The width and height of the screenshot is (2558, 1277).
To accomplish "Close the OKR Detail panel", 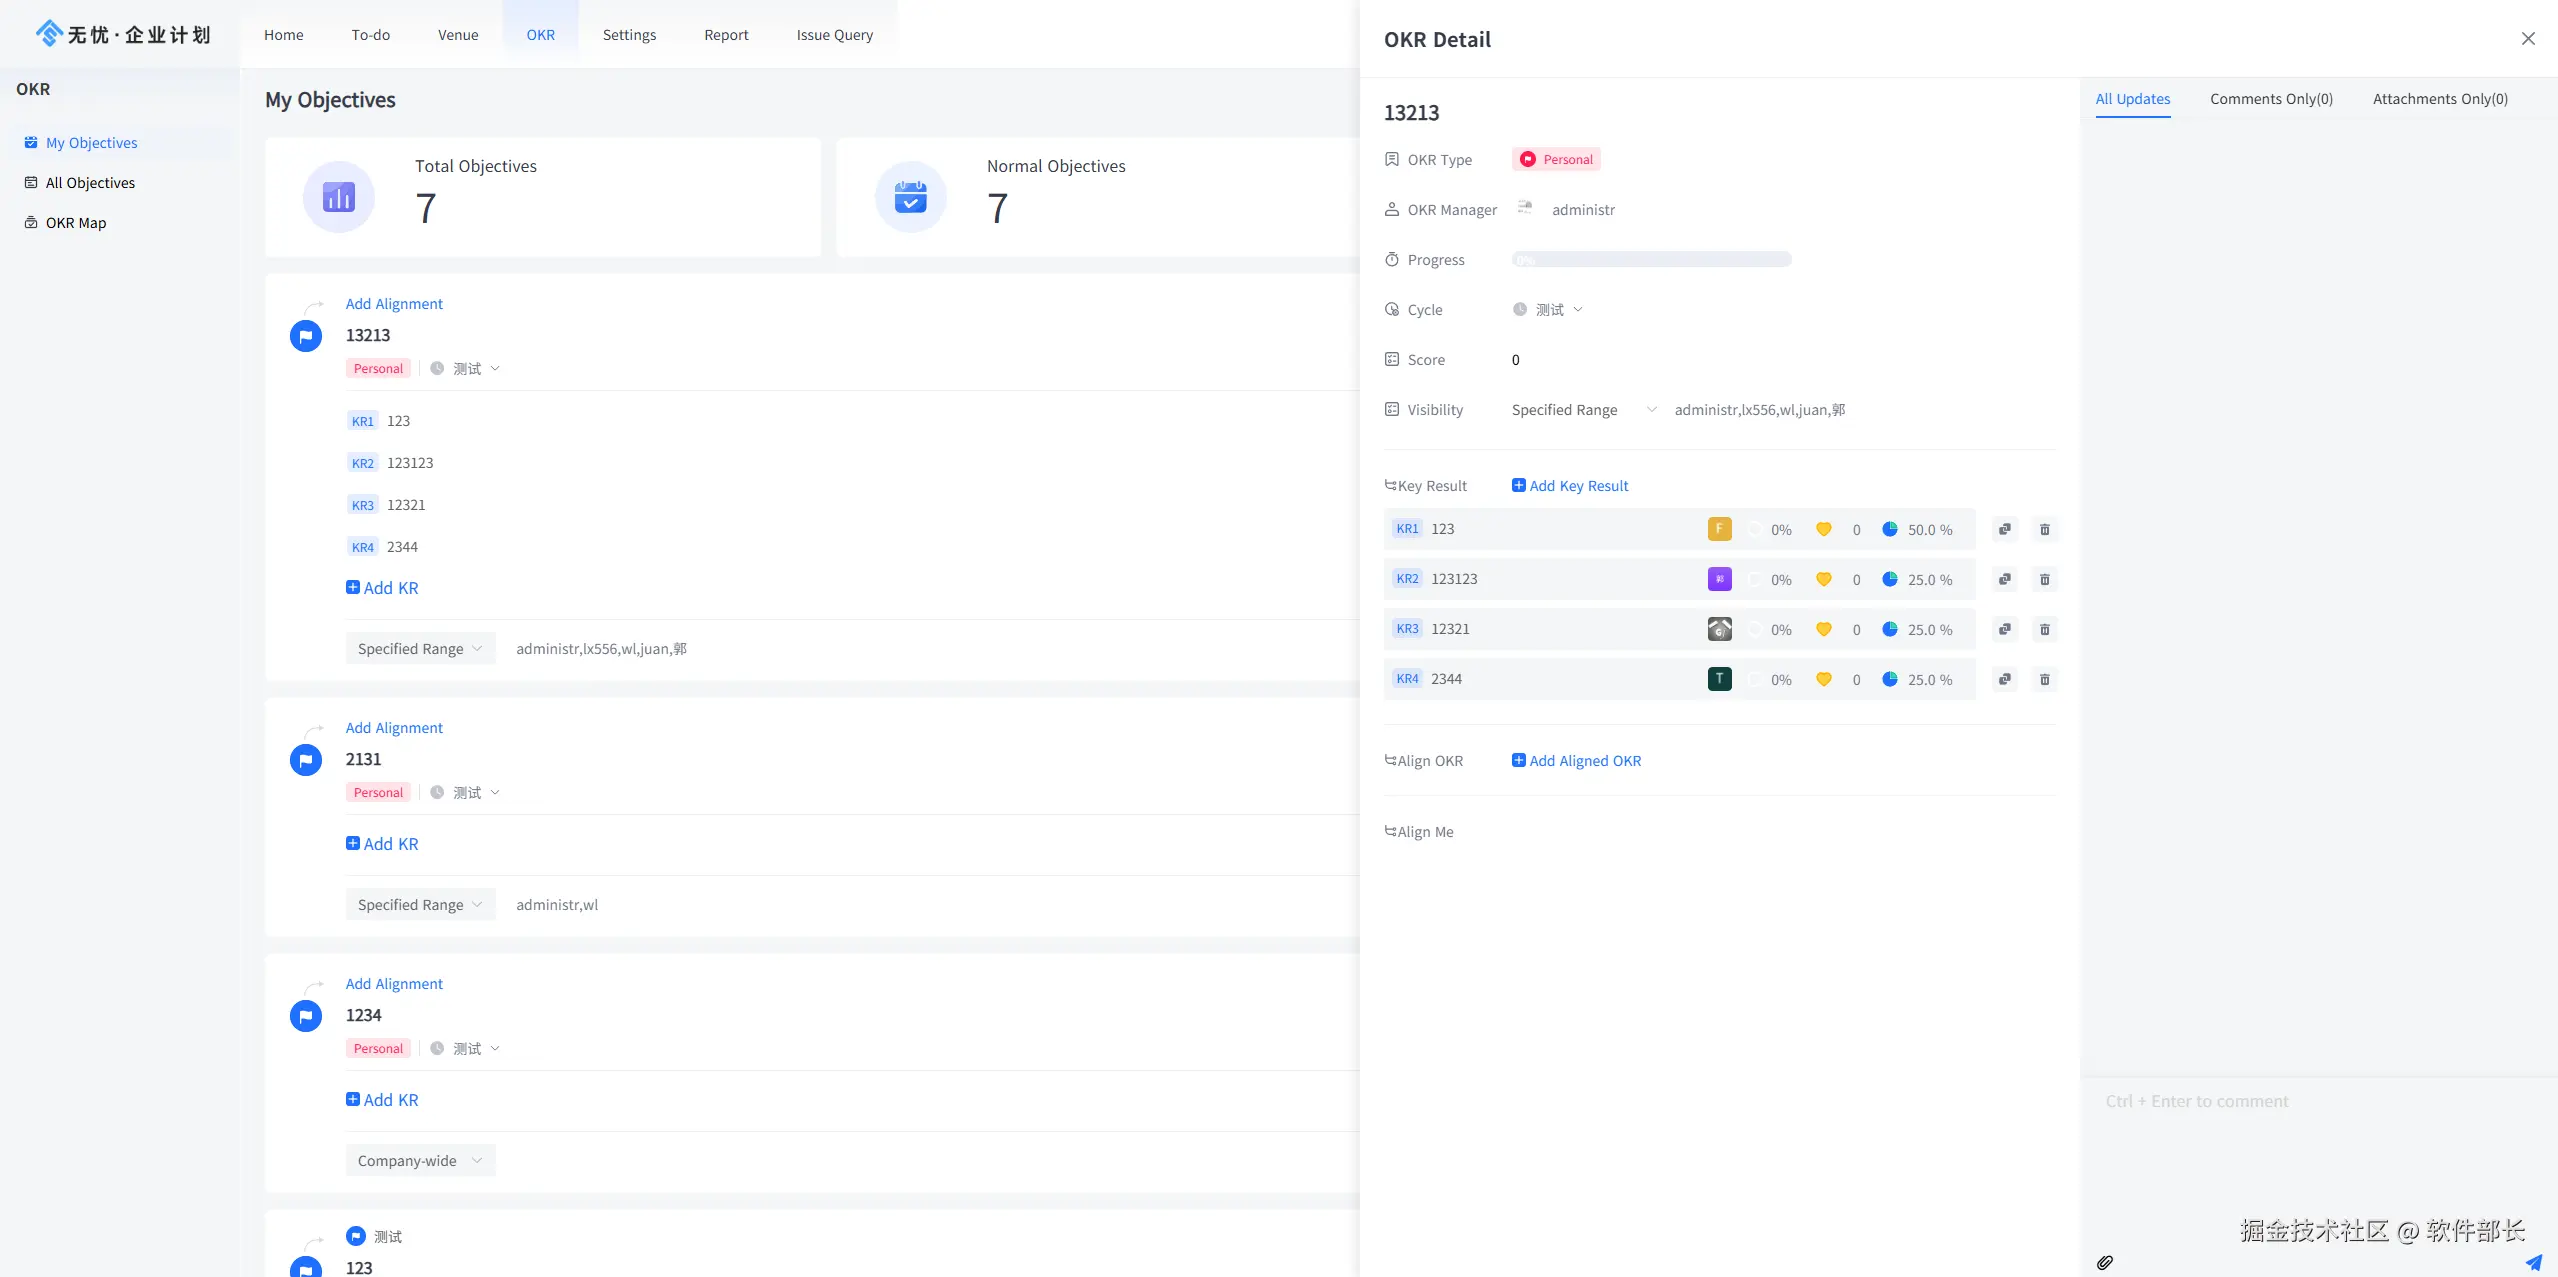I will 2527,39.
